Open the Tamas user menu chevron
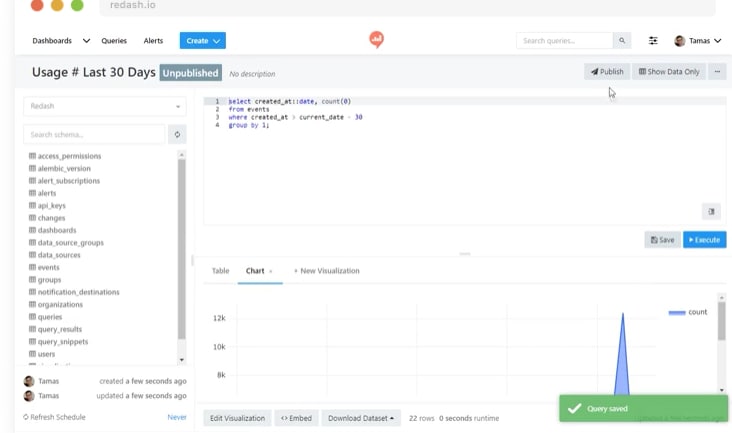 (x=718, y=41)
